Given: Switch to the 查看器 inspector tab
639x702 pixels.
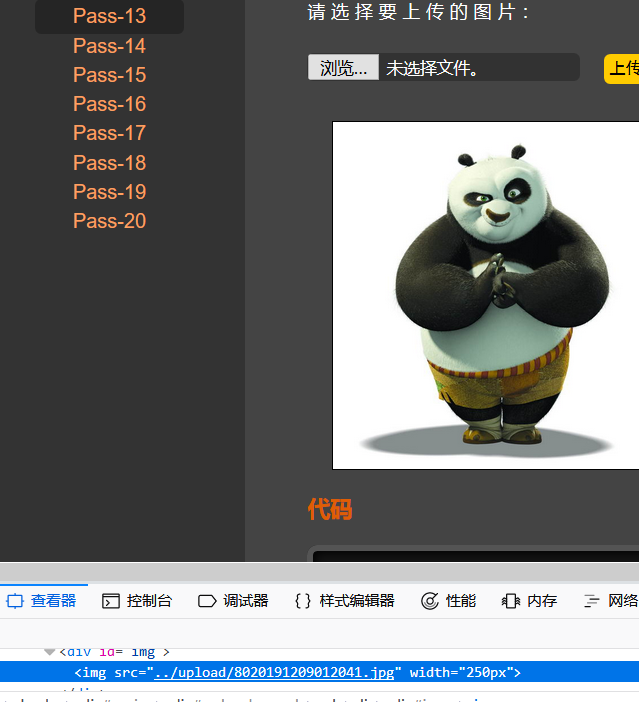Looking at the screenshot, I should (42, 600).
